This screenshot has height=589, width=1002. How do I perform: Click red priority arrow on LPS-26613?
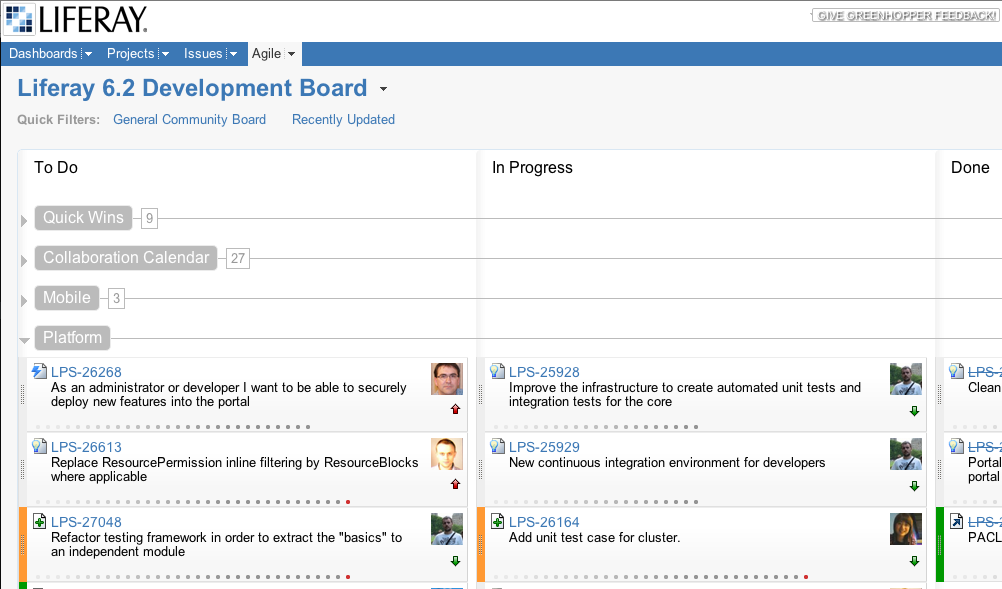tap(456, 484)
